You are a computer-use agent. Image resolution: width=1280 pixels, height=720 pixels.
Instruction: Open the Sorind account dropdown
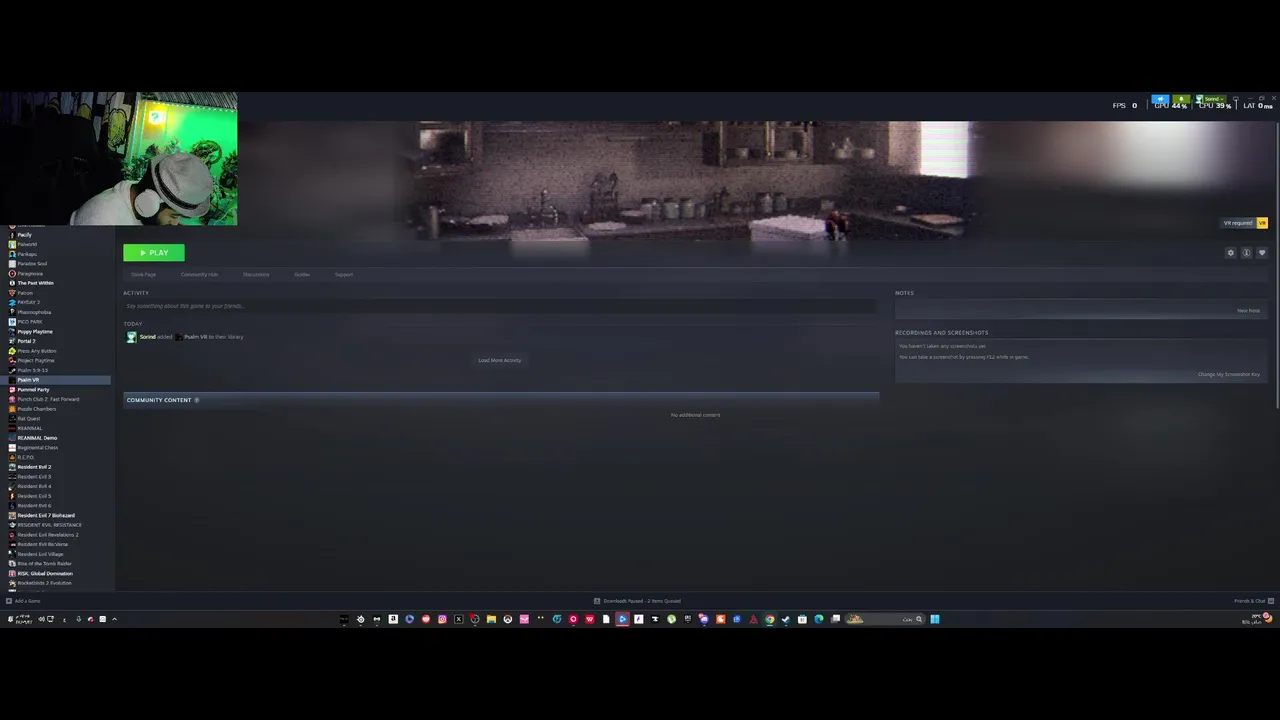[x=1211, y=100]
